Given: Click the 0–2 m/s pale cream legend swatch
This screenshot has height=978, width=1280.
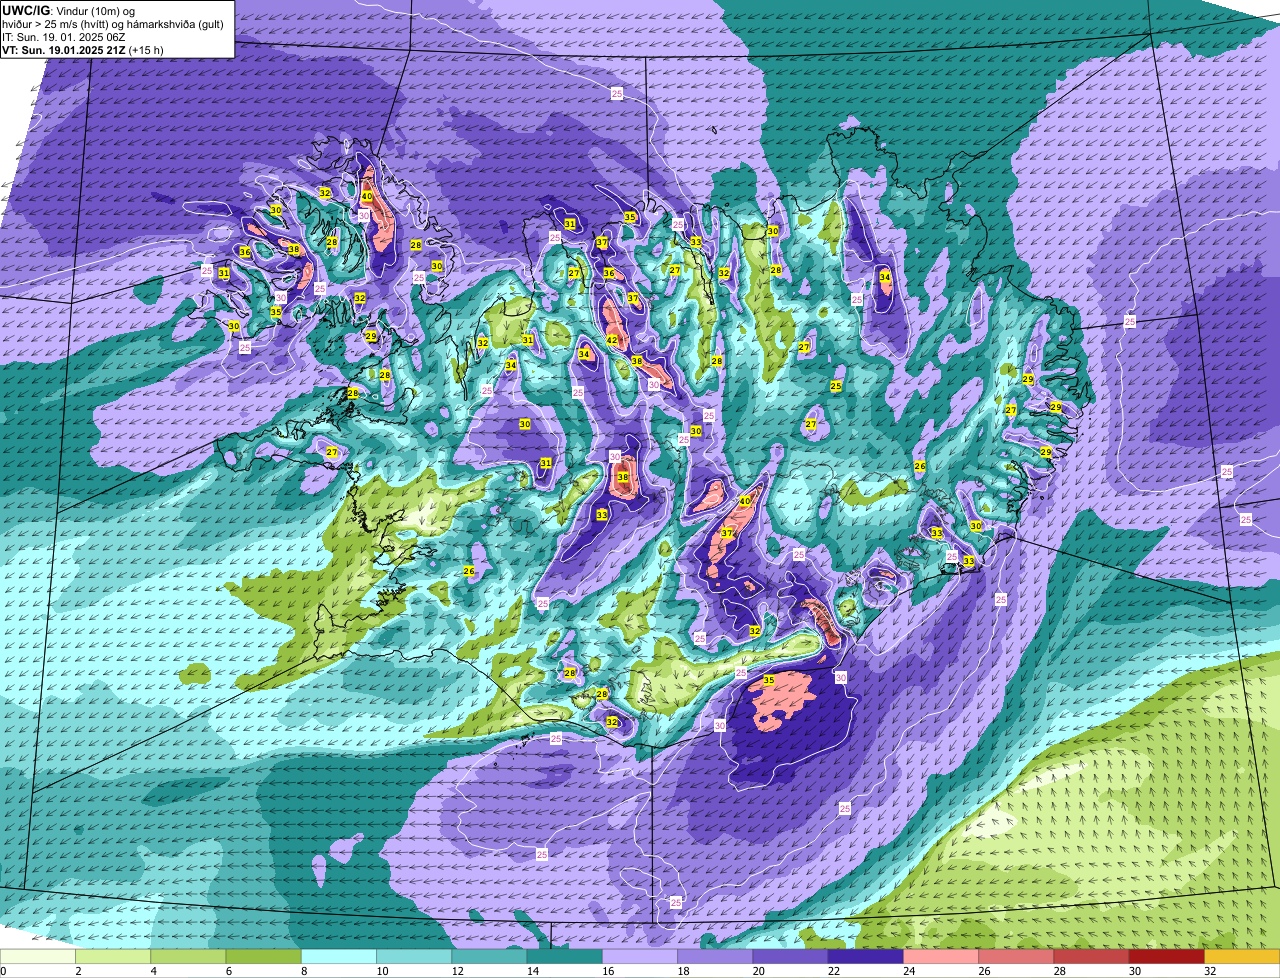Looking at the screenshot, I should [x=38, y=957].
